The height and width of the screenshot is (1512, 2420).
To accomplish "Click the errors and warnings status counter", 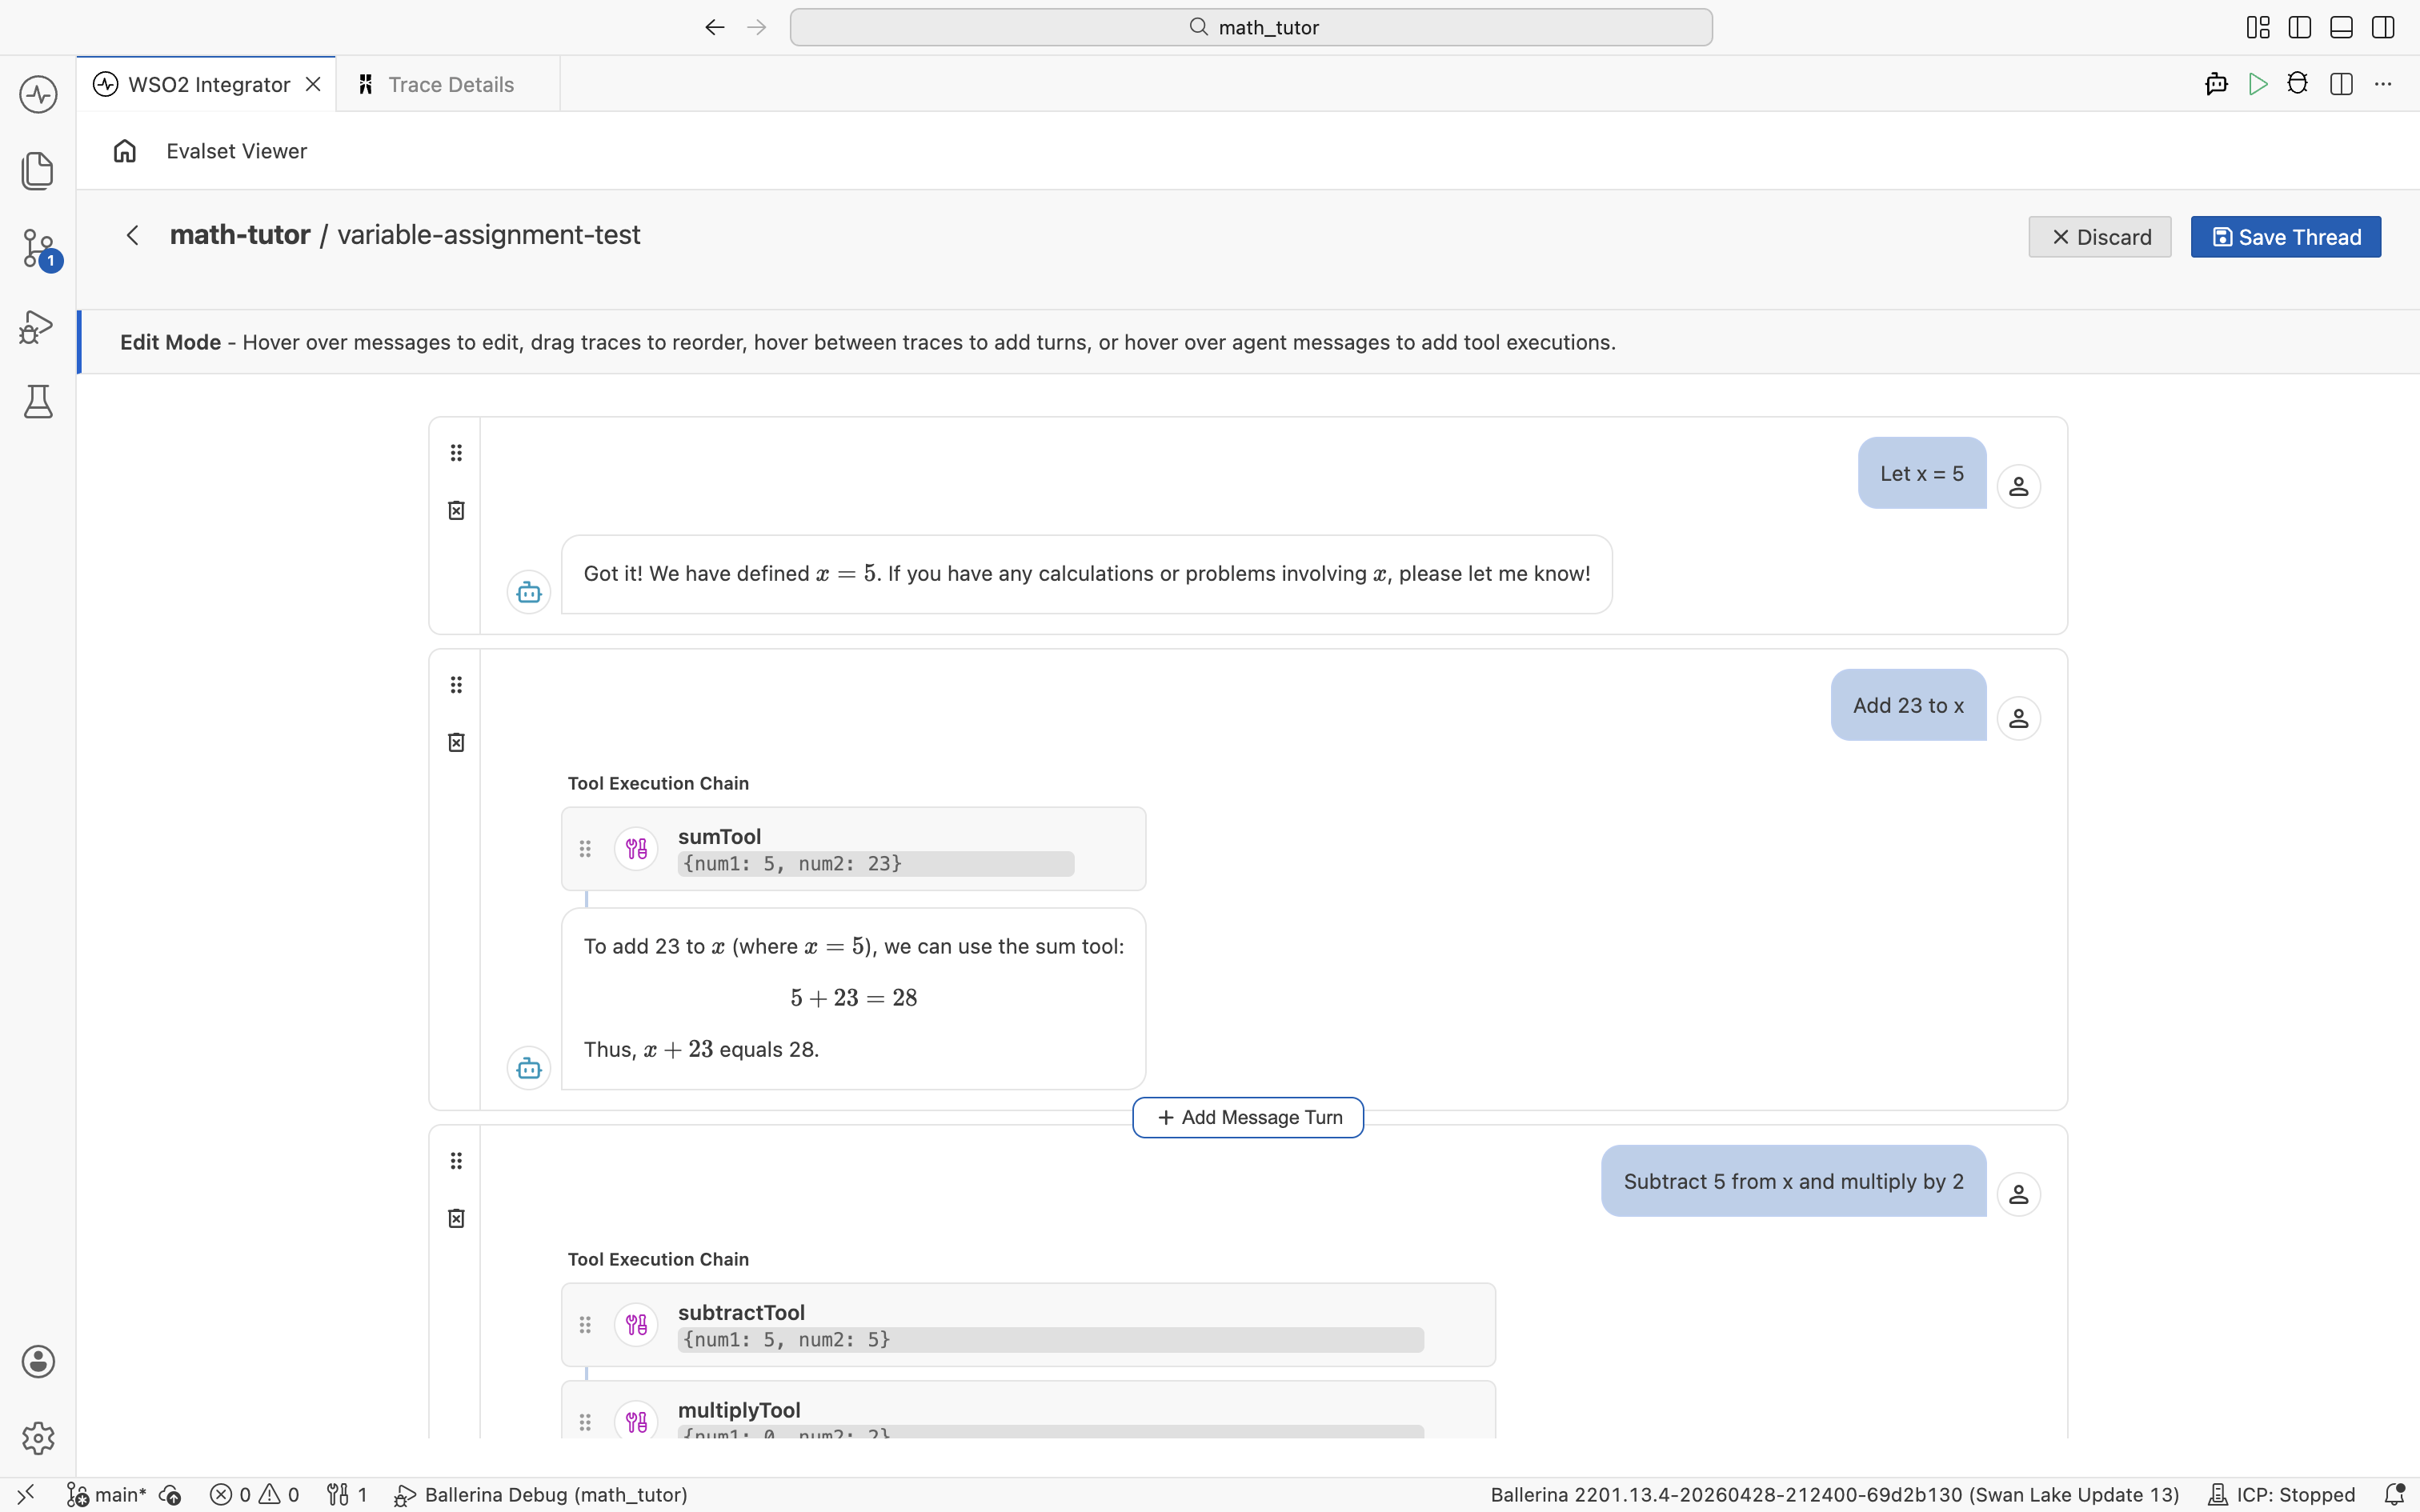I will (254, 1494).
